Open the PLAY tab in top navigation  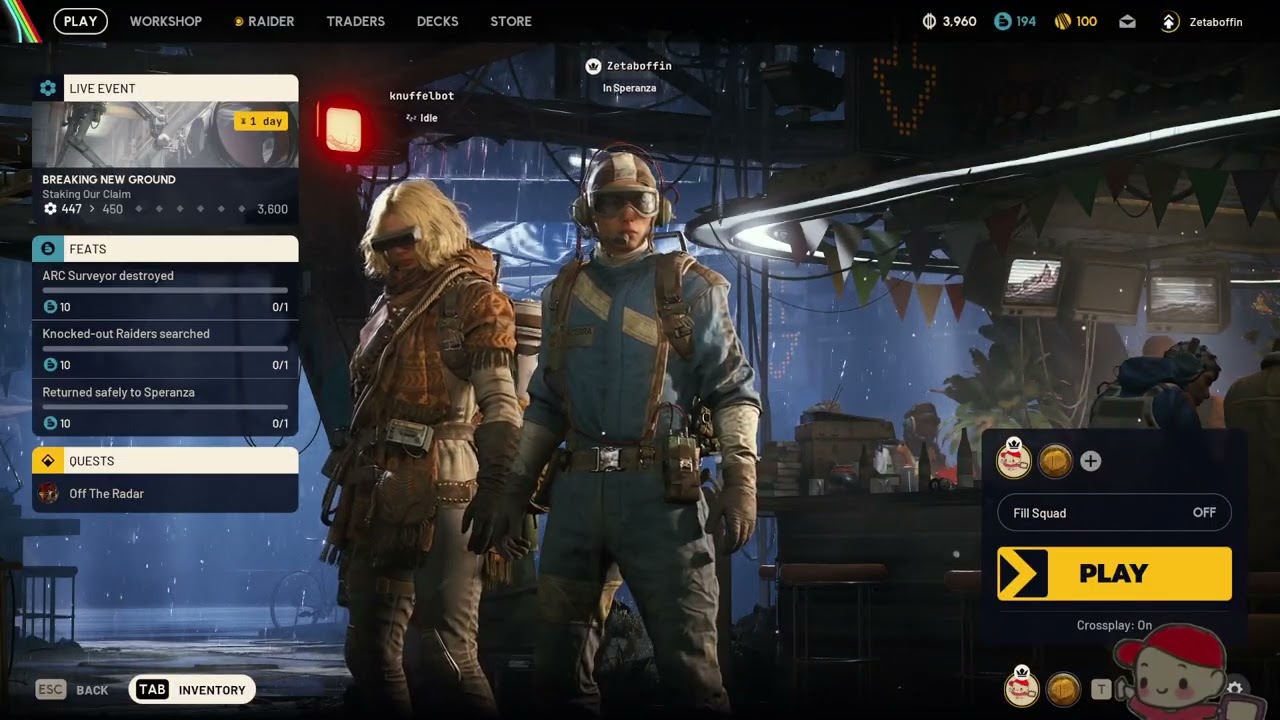click(x=80, y=21)
